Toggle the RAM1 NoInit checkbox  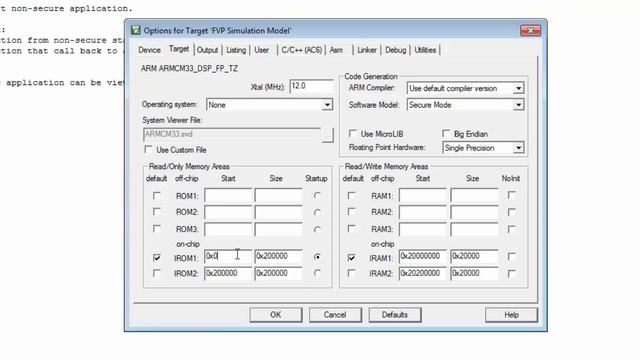click(511, 195)
